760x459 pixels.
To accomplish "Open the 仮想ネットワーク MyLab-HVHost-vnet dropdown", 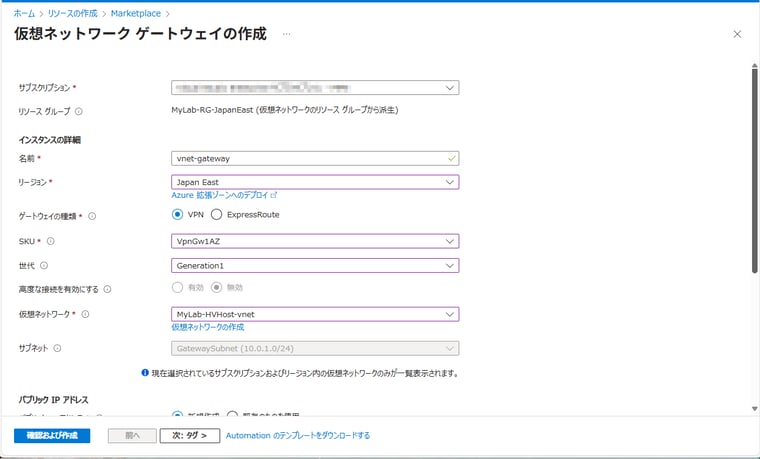I will click(315, 314).
